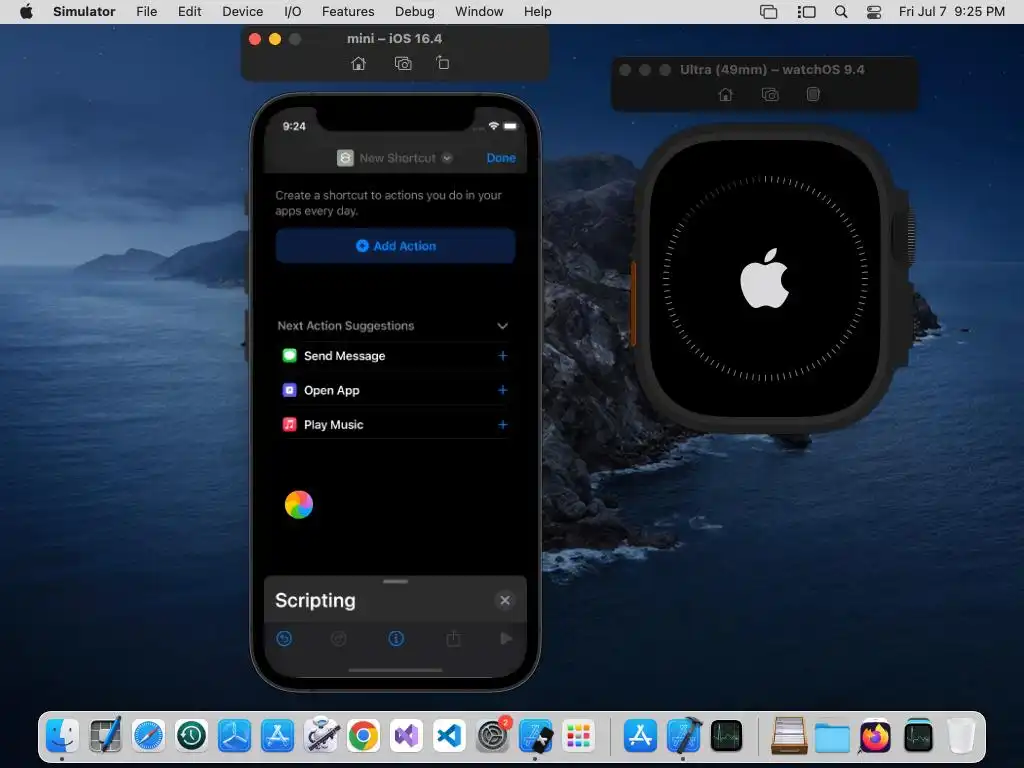
Task: Tap the Done button in New Shortcut
Action: (501, 158)
